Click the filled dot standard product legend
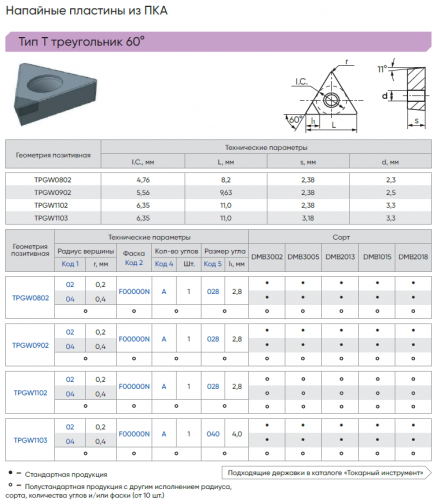Screen dimensions: 437x500 coord(57,474)
